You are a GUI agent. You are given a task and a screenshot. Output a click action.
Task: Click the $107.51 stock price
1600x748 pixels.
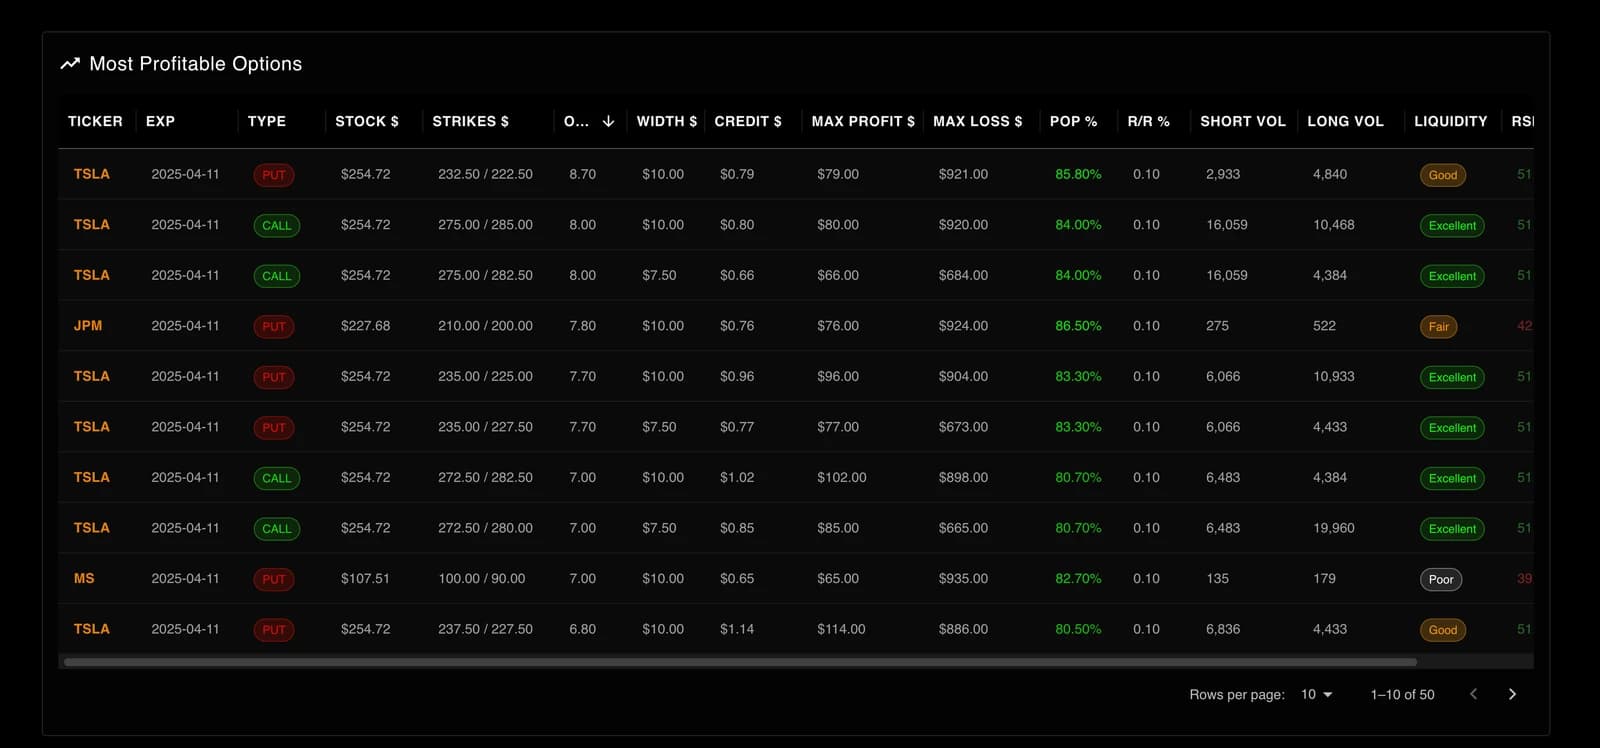click(365, 579)
